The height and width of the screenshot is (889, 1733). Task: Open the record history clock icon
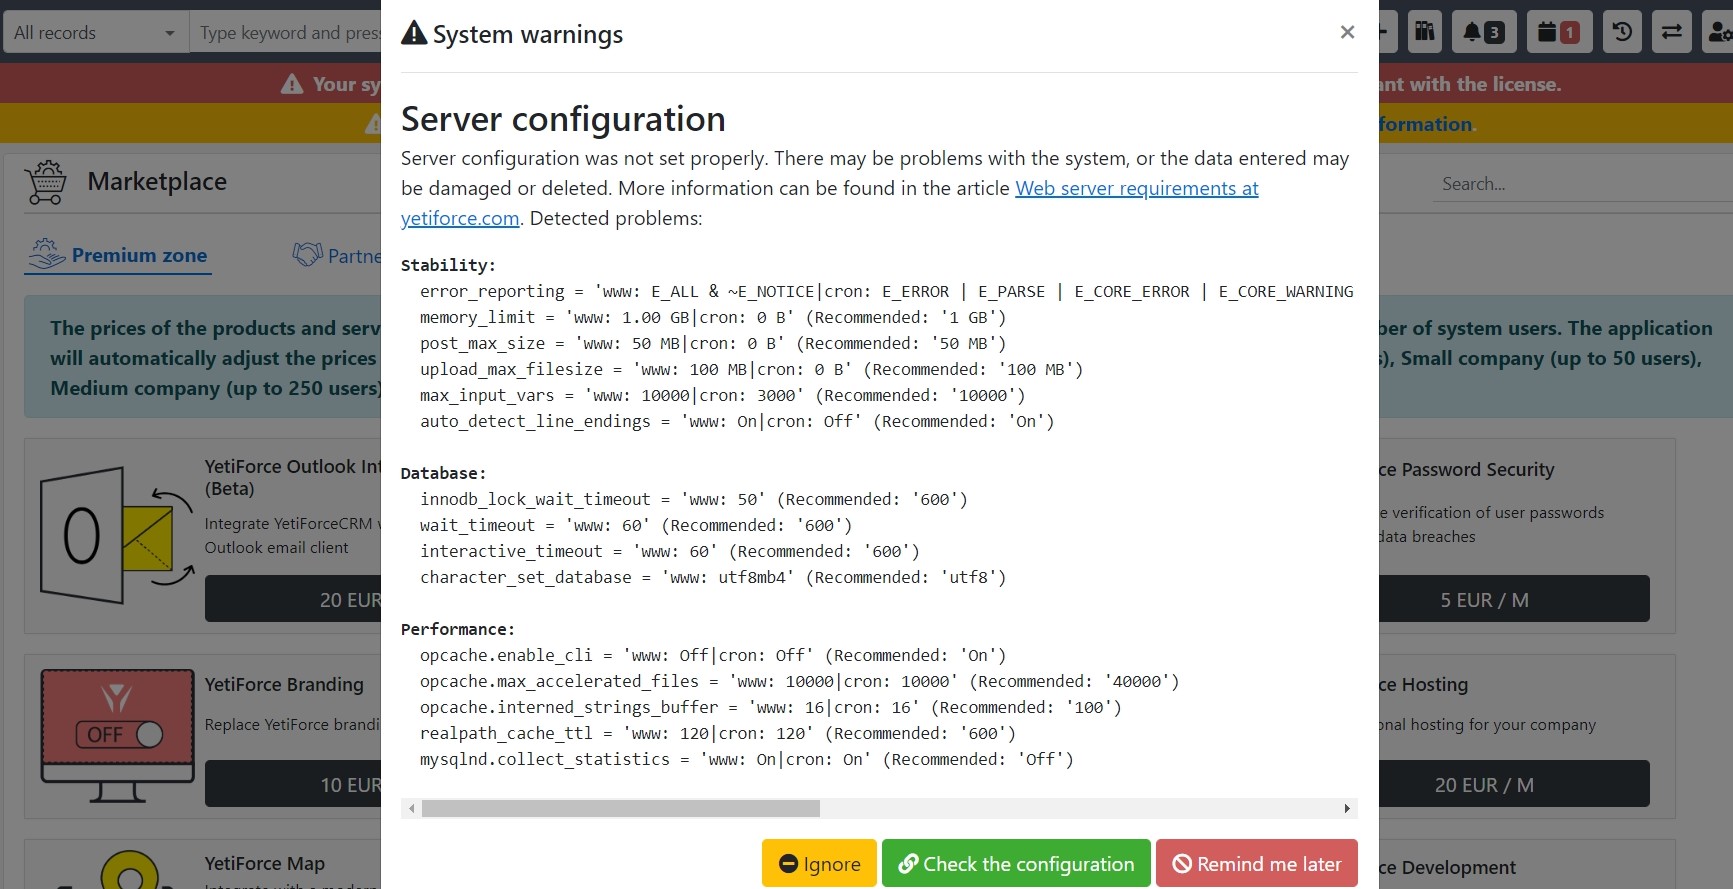tap(1622, 32)
